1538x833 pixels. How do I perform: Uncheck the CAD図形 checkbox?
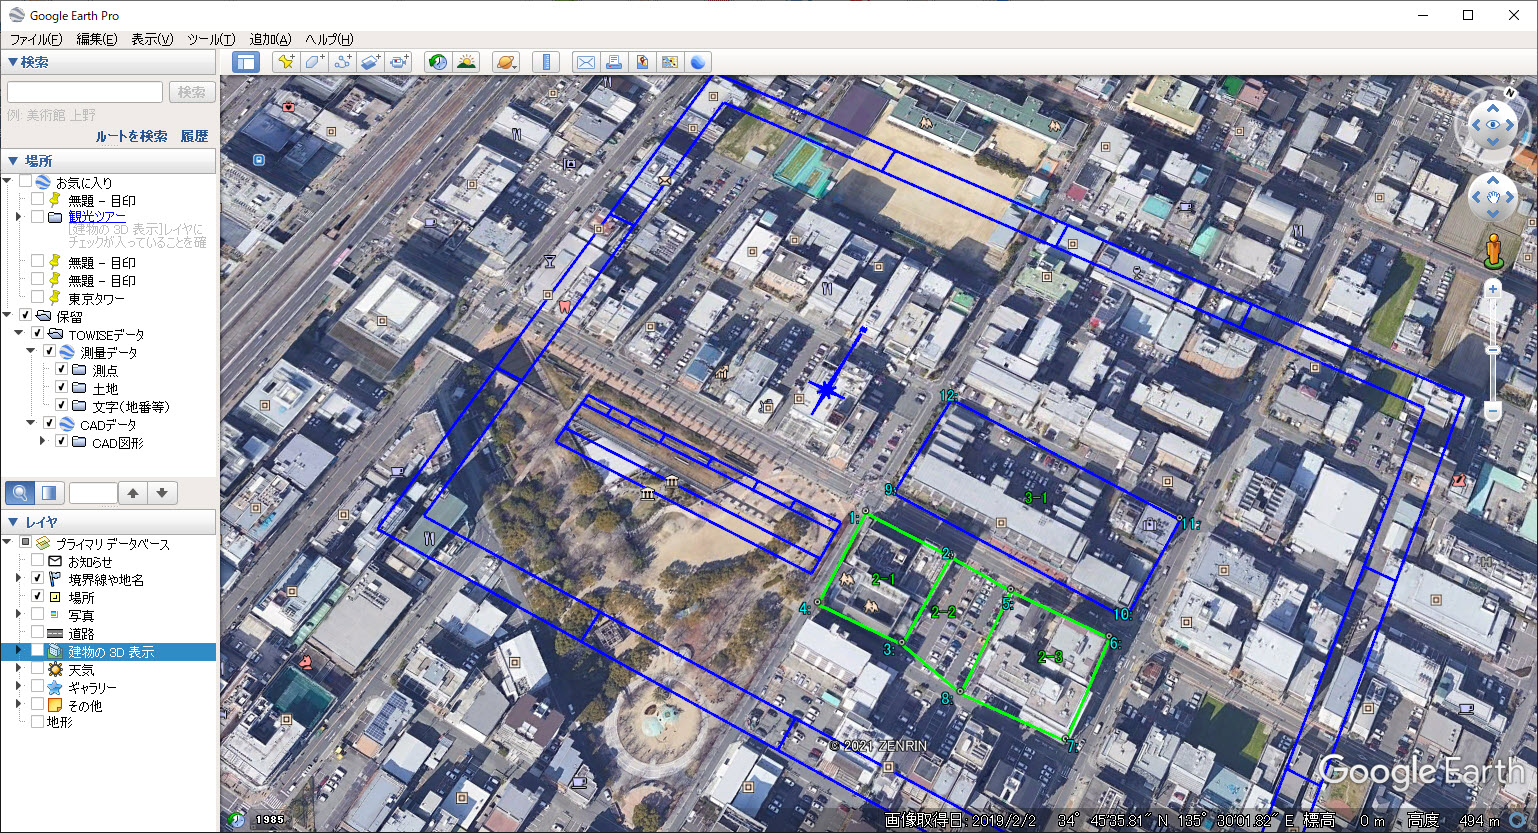click(x=61, y=442)
